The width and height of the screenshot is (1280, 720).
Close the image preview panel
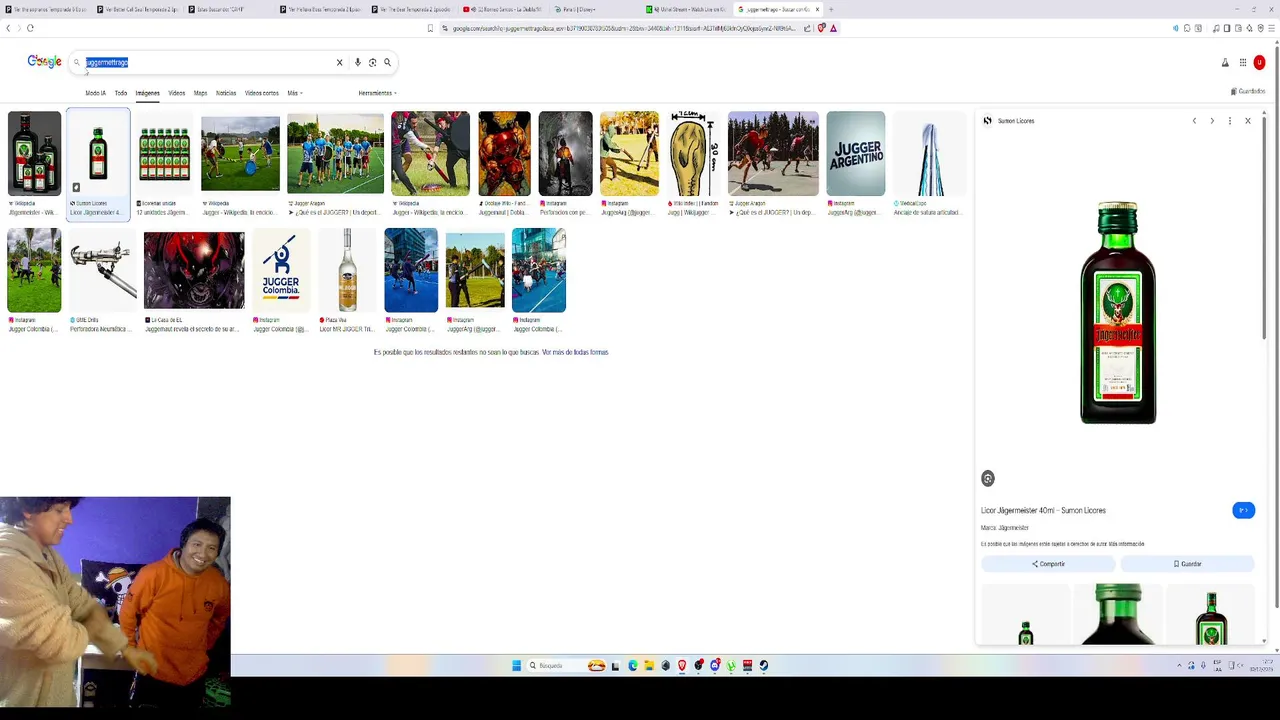click(x=1248, y=121)
